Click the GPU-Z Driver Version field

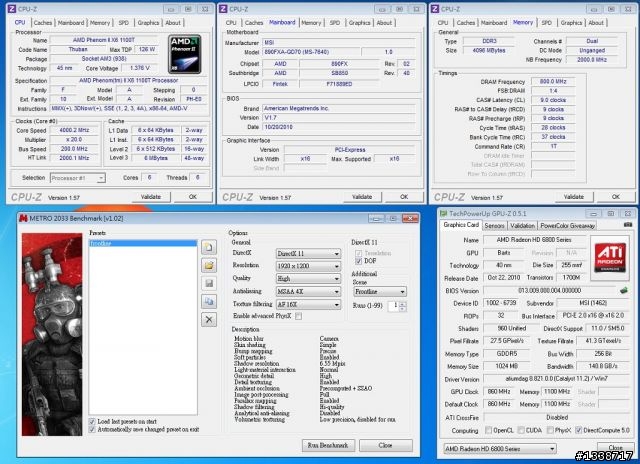(557, 379)
